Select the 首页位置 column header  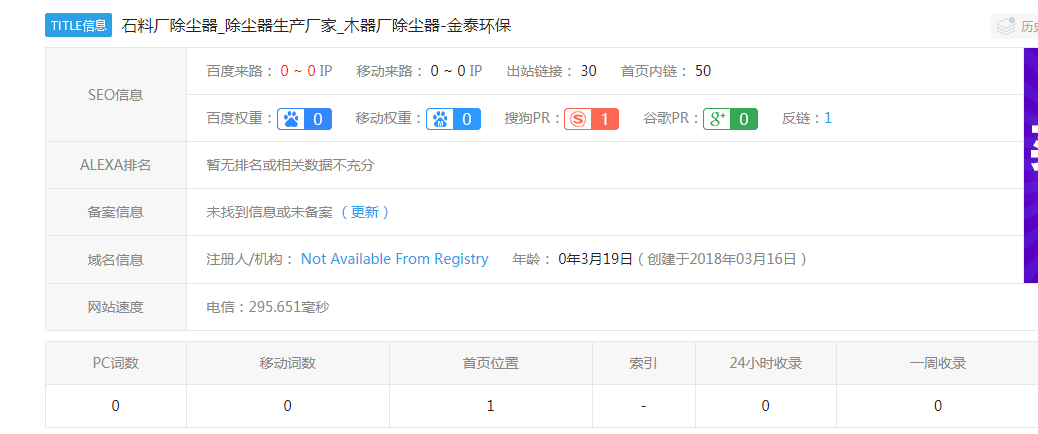[490, 363]
